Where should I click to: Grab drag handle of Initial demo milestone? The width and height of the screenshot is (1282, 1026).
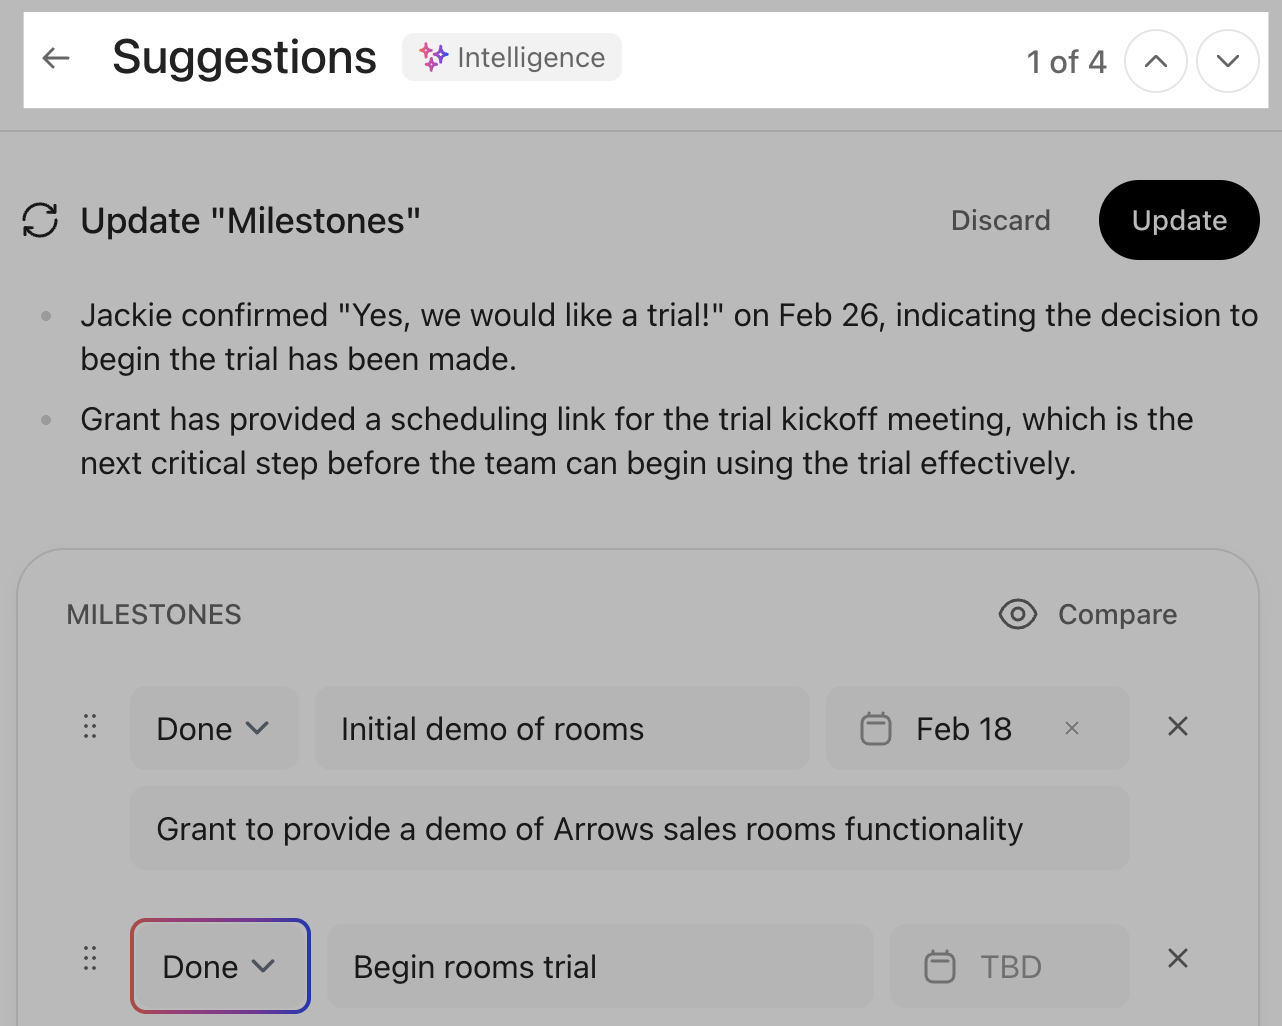coord(90,727)
